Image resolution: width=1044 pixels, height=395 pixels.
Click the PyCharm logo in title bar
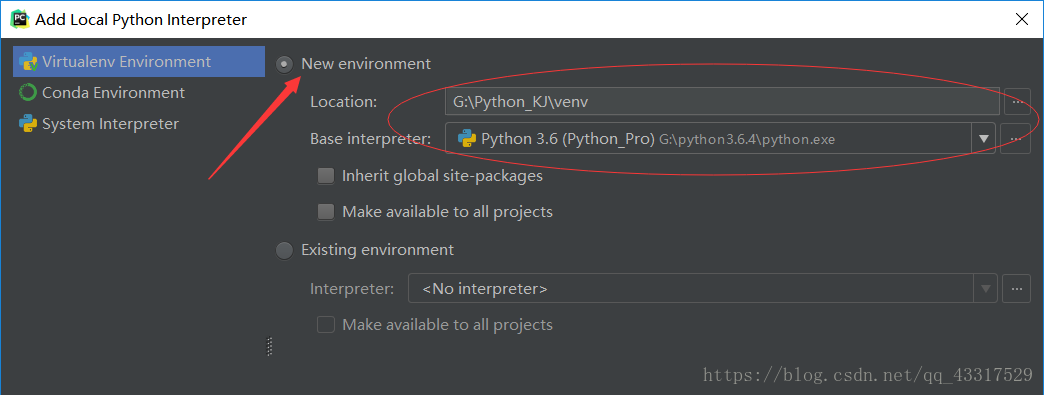click(x=20, y=19)
